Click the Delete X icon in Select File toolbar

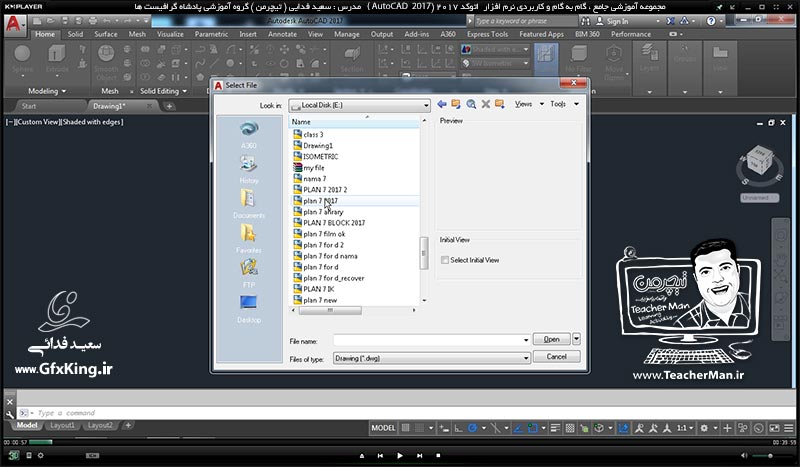coord(486,104)
